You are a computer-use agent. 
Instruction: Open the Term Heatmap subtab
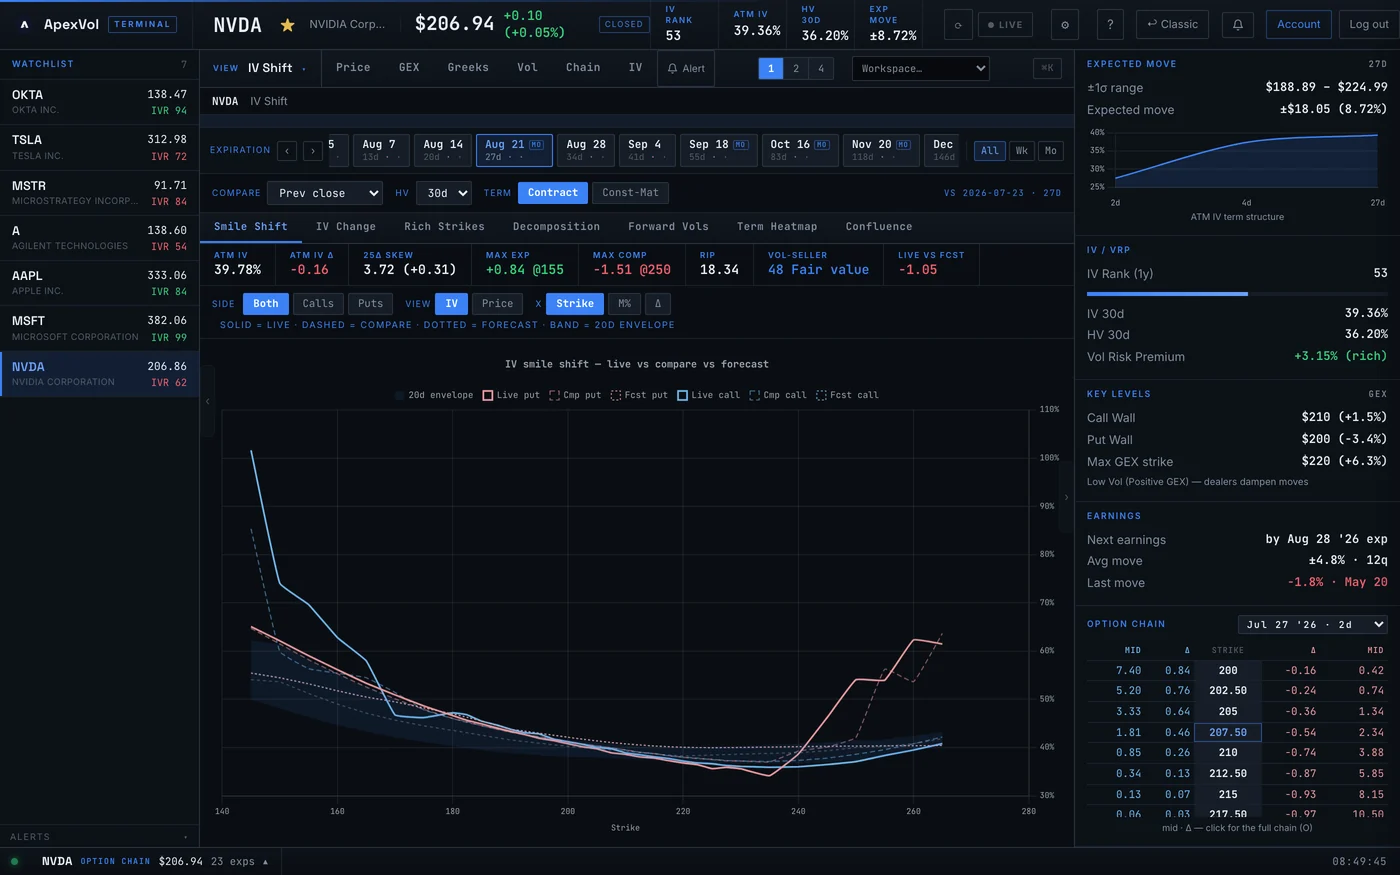pyautogui.click(x=777, y=227)
